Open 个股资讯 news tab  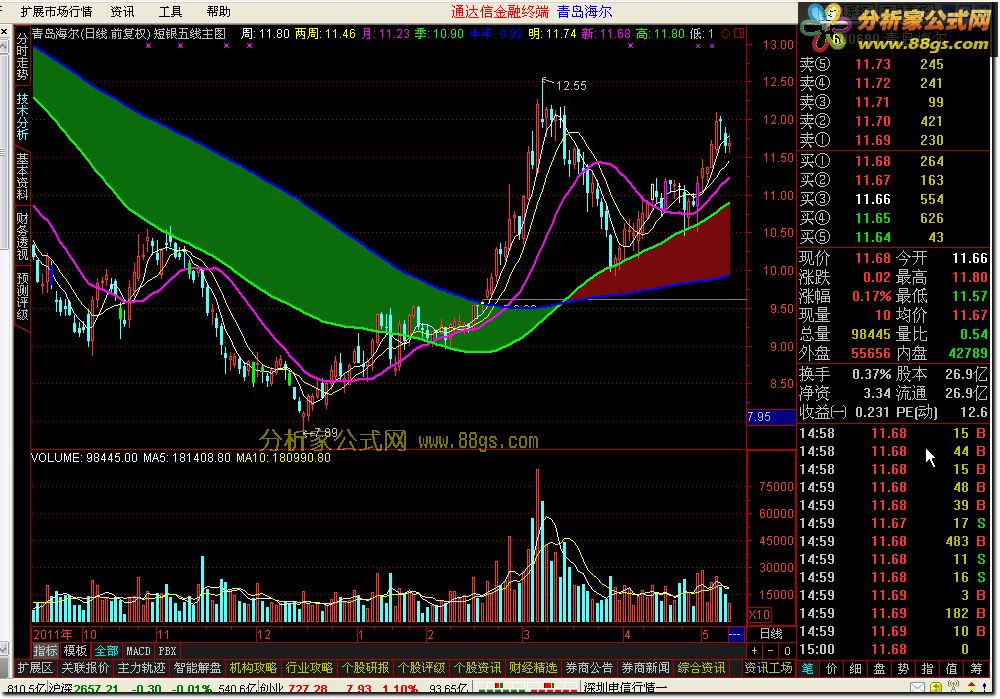(x=478, y=668)
